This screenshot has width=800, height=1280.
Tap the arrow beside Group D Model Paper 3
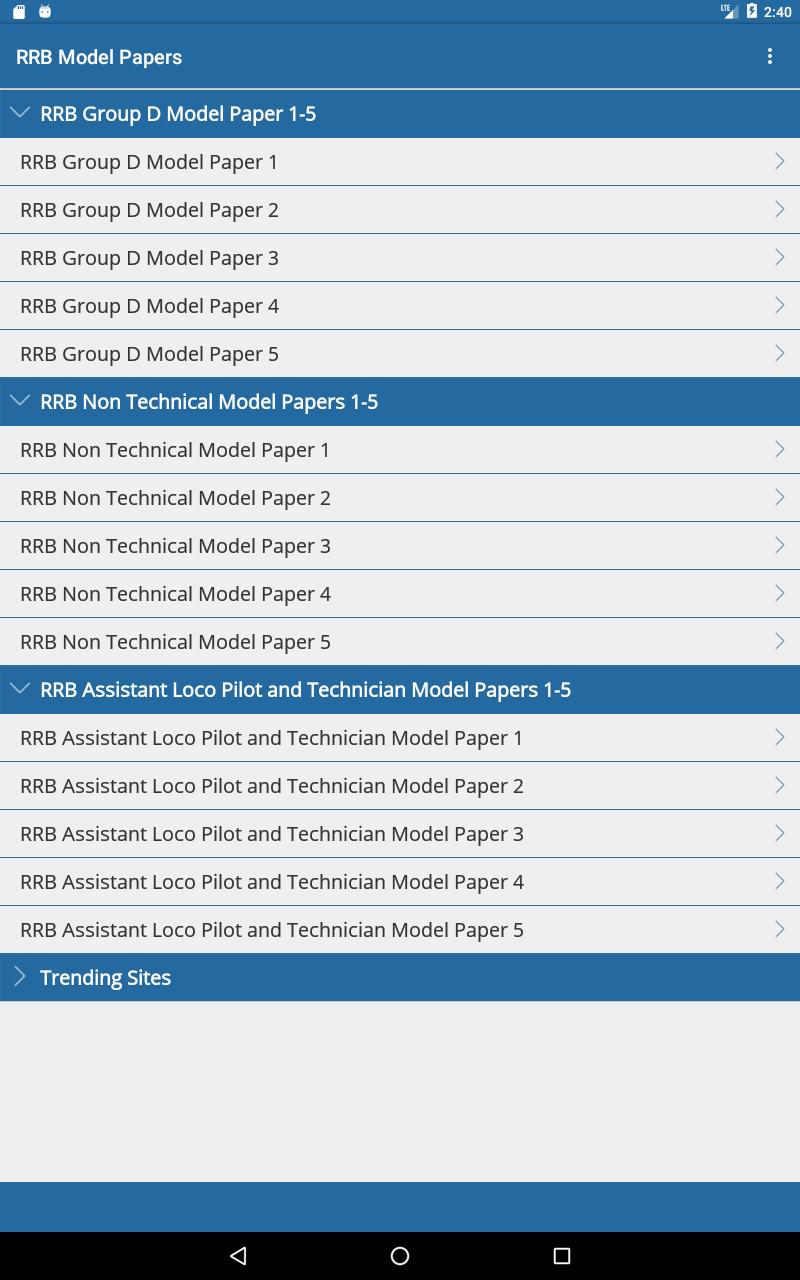[780, 257]
